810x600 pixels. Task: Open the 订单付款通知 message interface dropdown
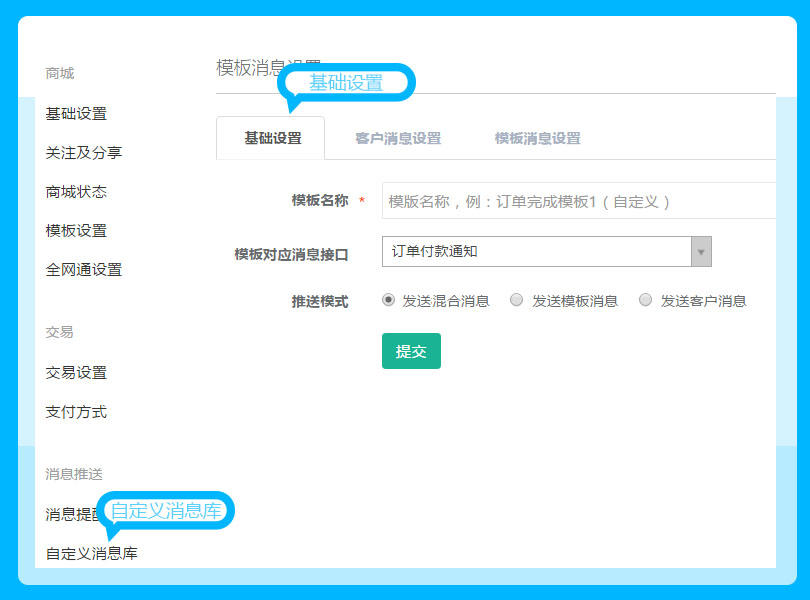[536, 252]
